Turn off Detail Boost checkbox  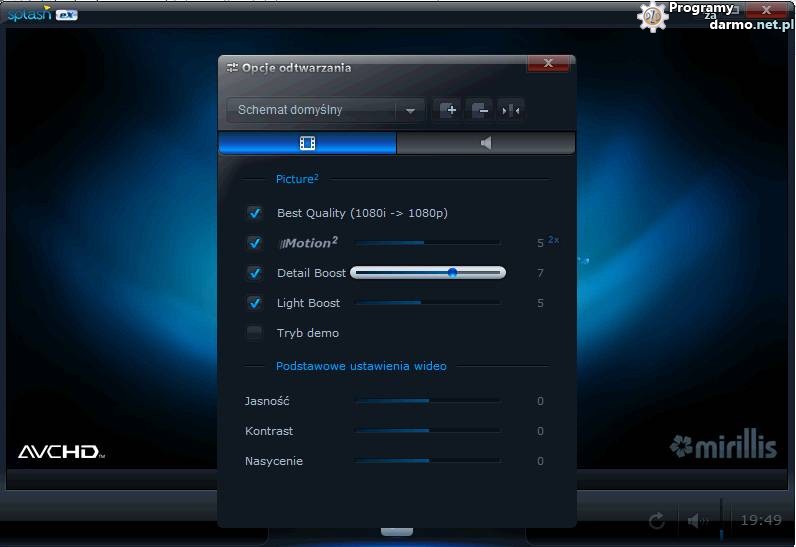tap(254, 273)
